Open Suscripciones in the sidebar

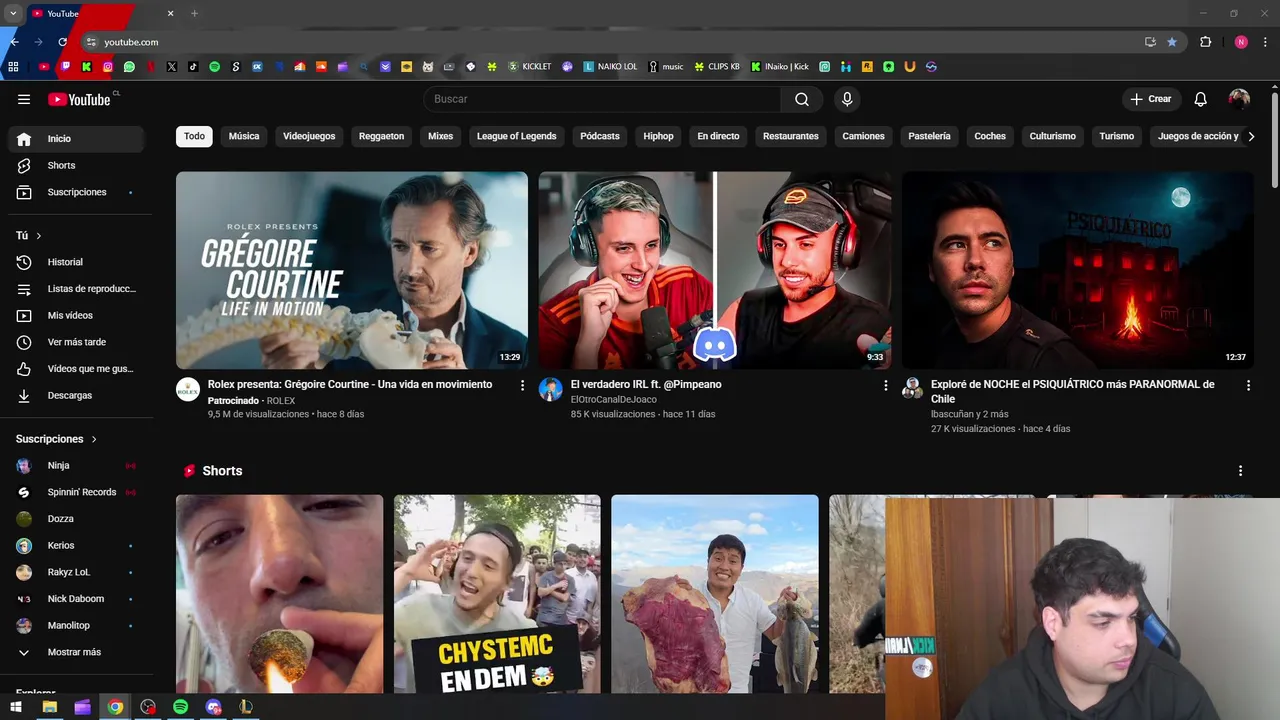(76, 192)
